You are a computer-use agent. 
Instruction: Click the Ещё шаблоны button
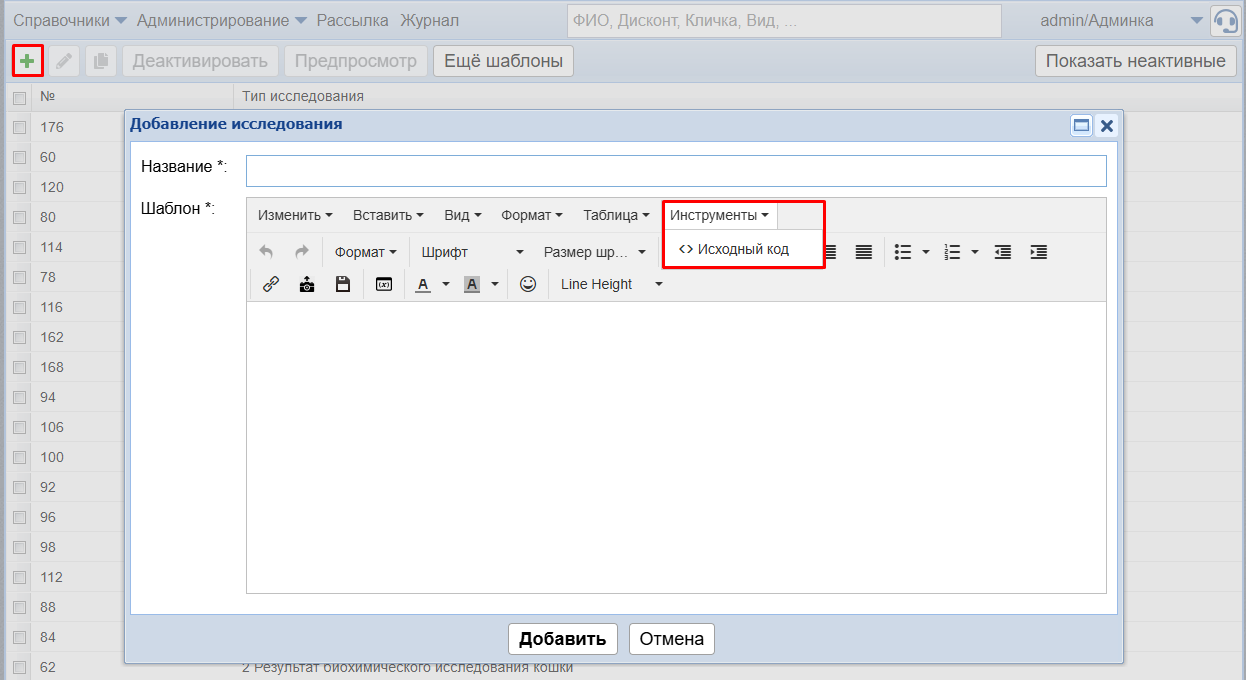point(503,61)
